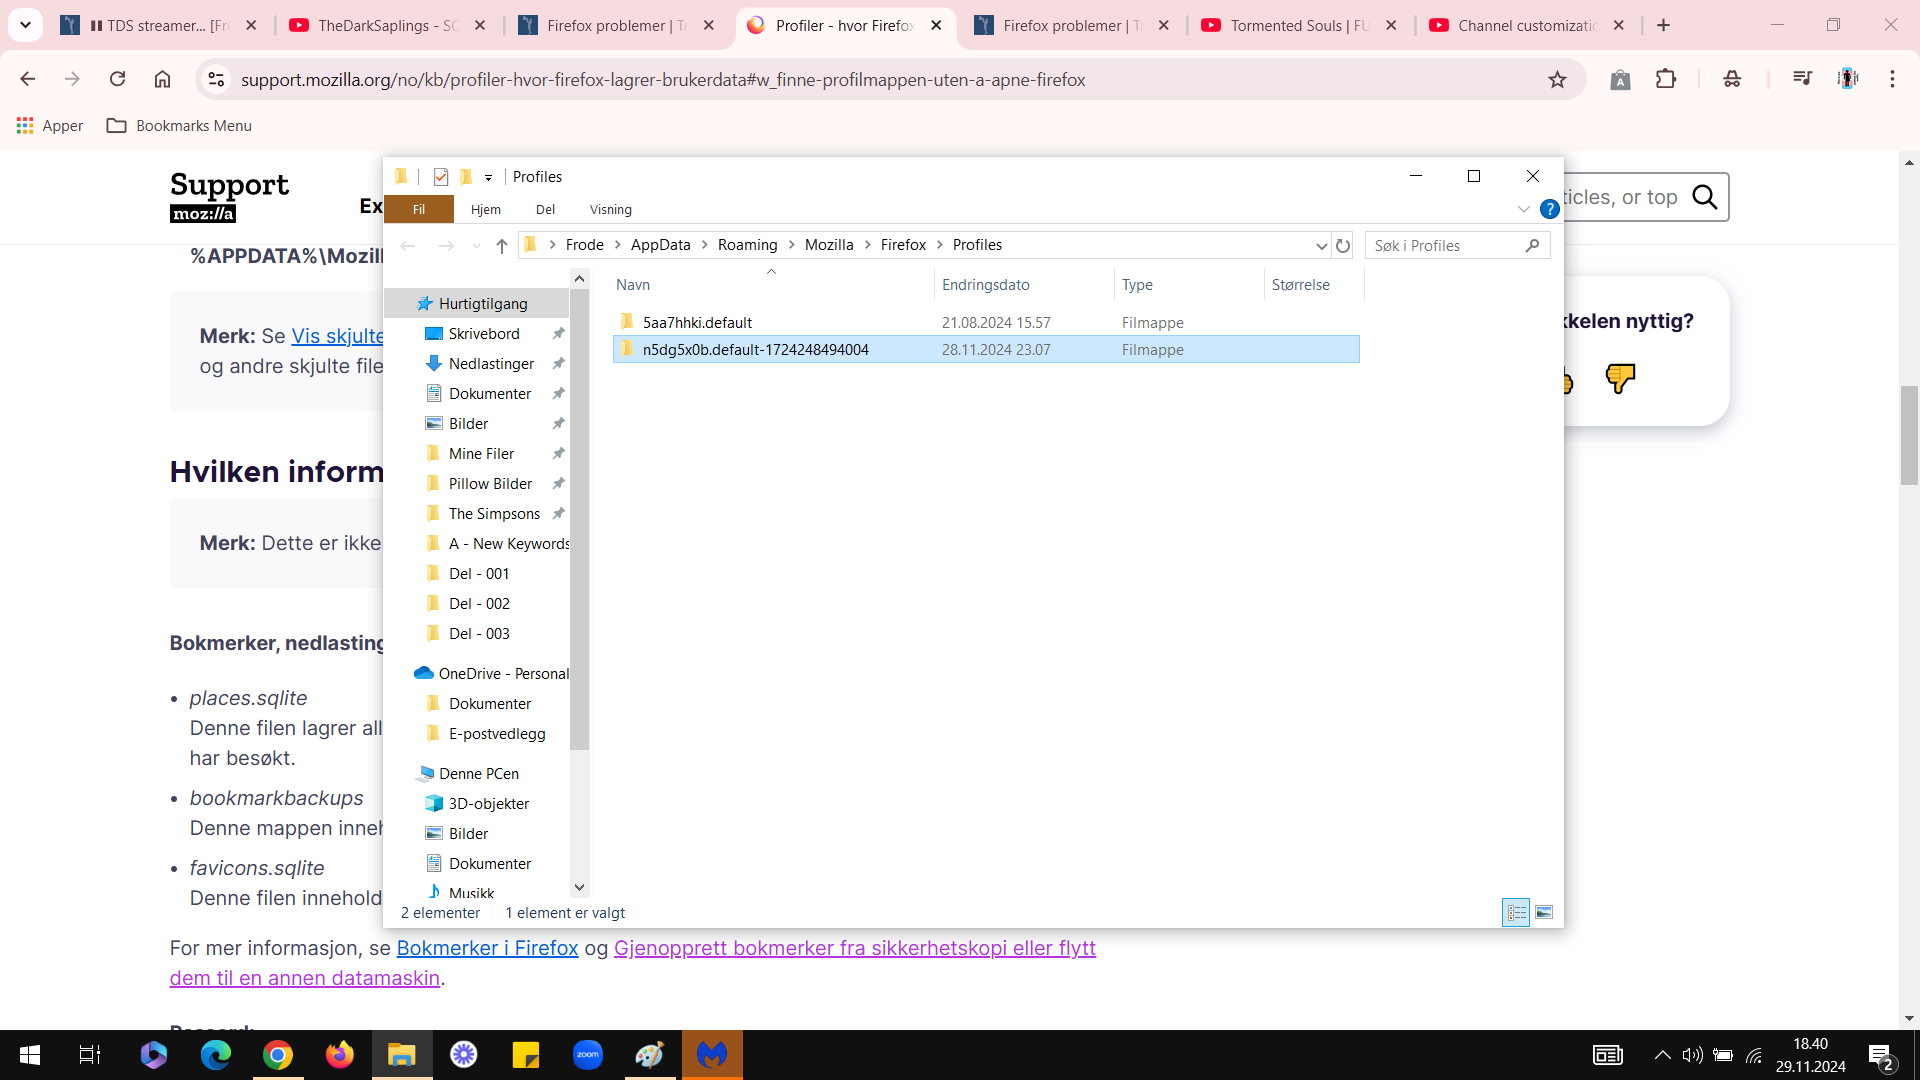Open the quick access toolbar customize dropdown
This screenshot has width=1920, height=1080.
(x=489, y=178)
